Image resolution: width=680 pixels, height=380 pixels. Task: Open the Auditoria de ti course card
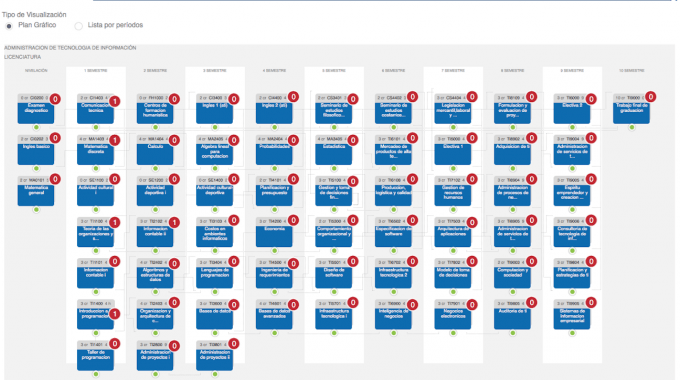click(x=512, y=314)
